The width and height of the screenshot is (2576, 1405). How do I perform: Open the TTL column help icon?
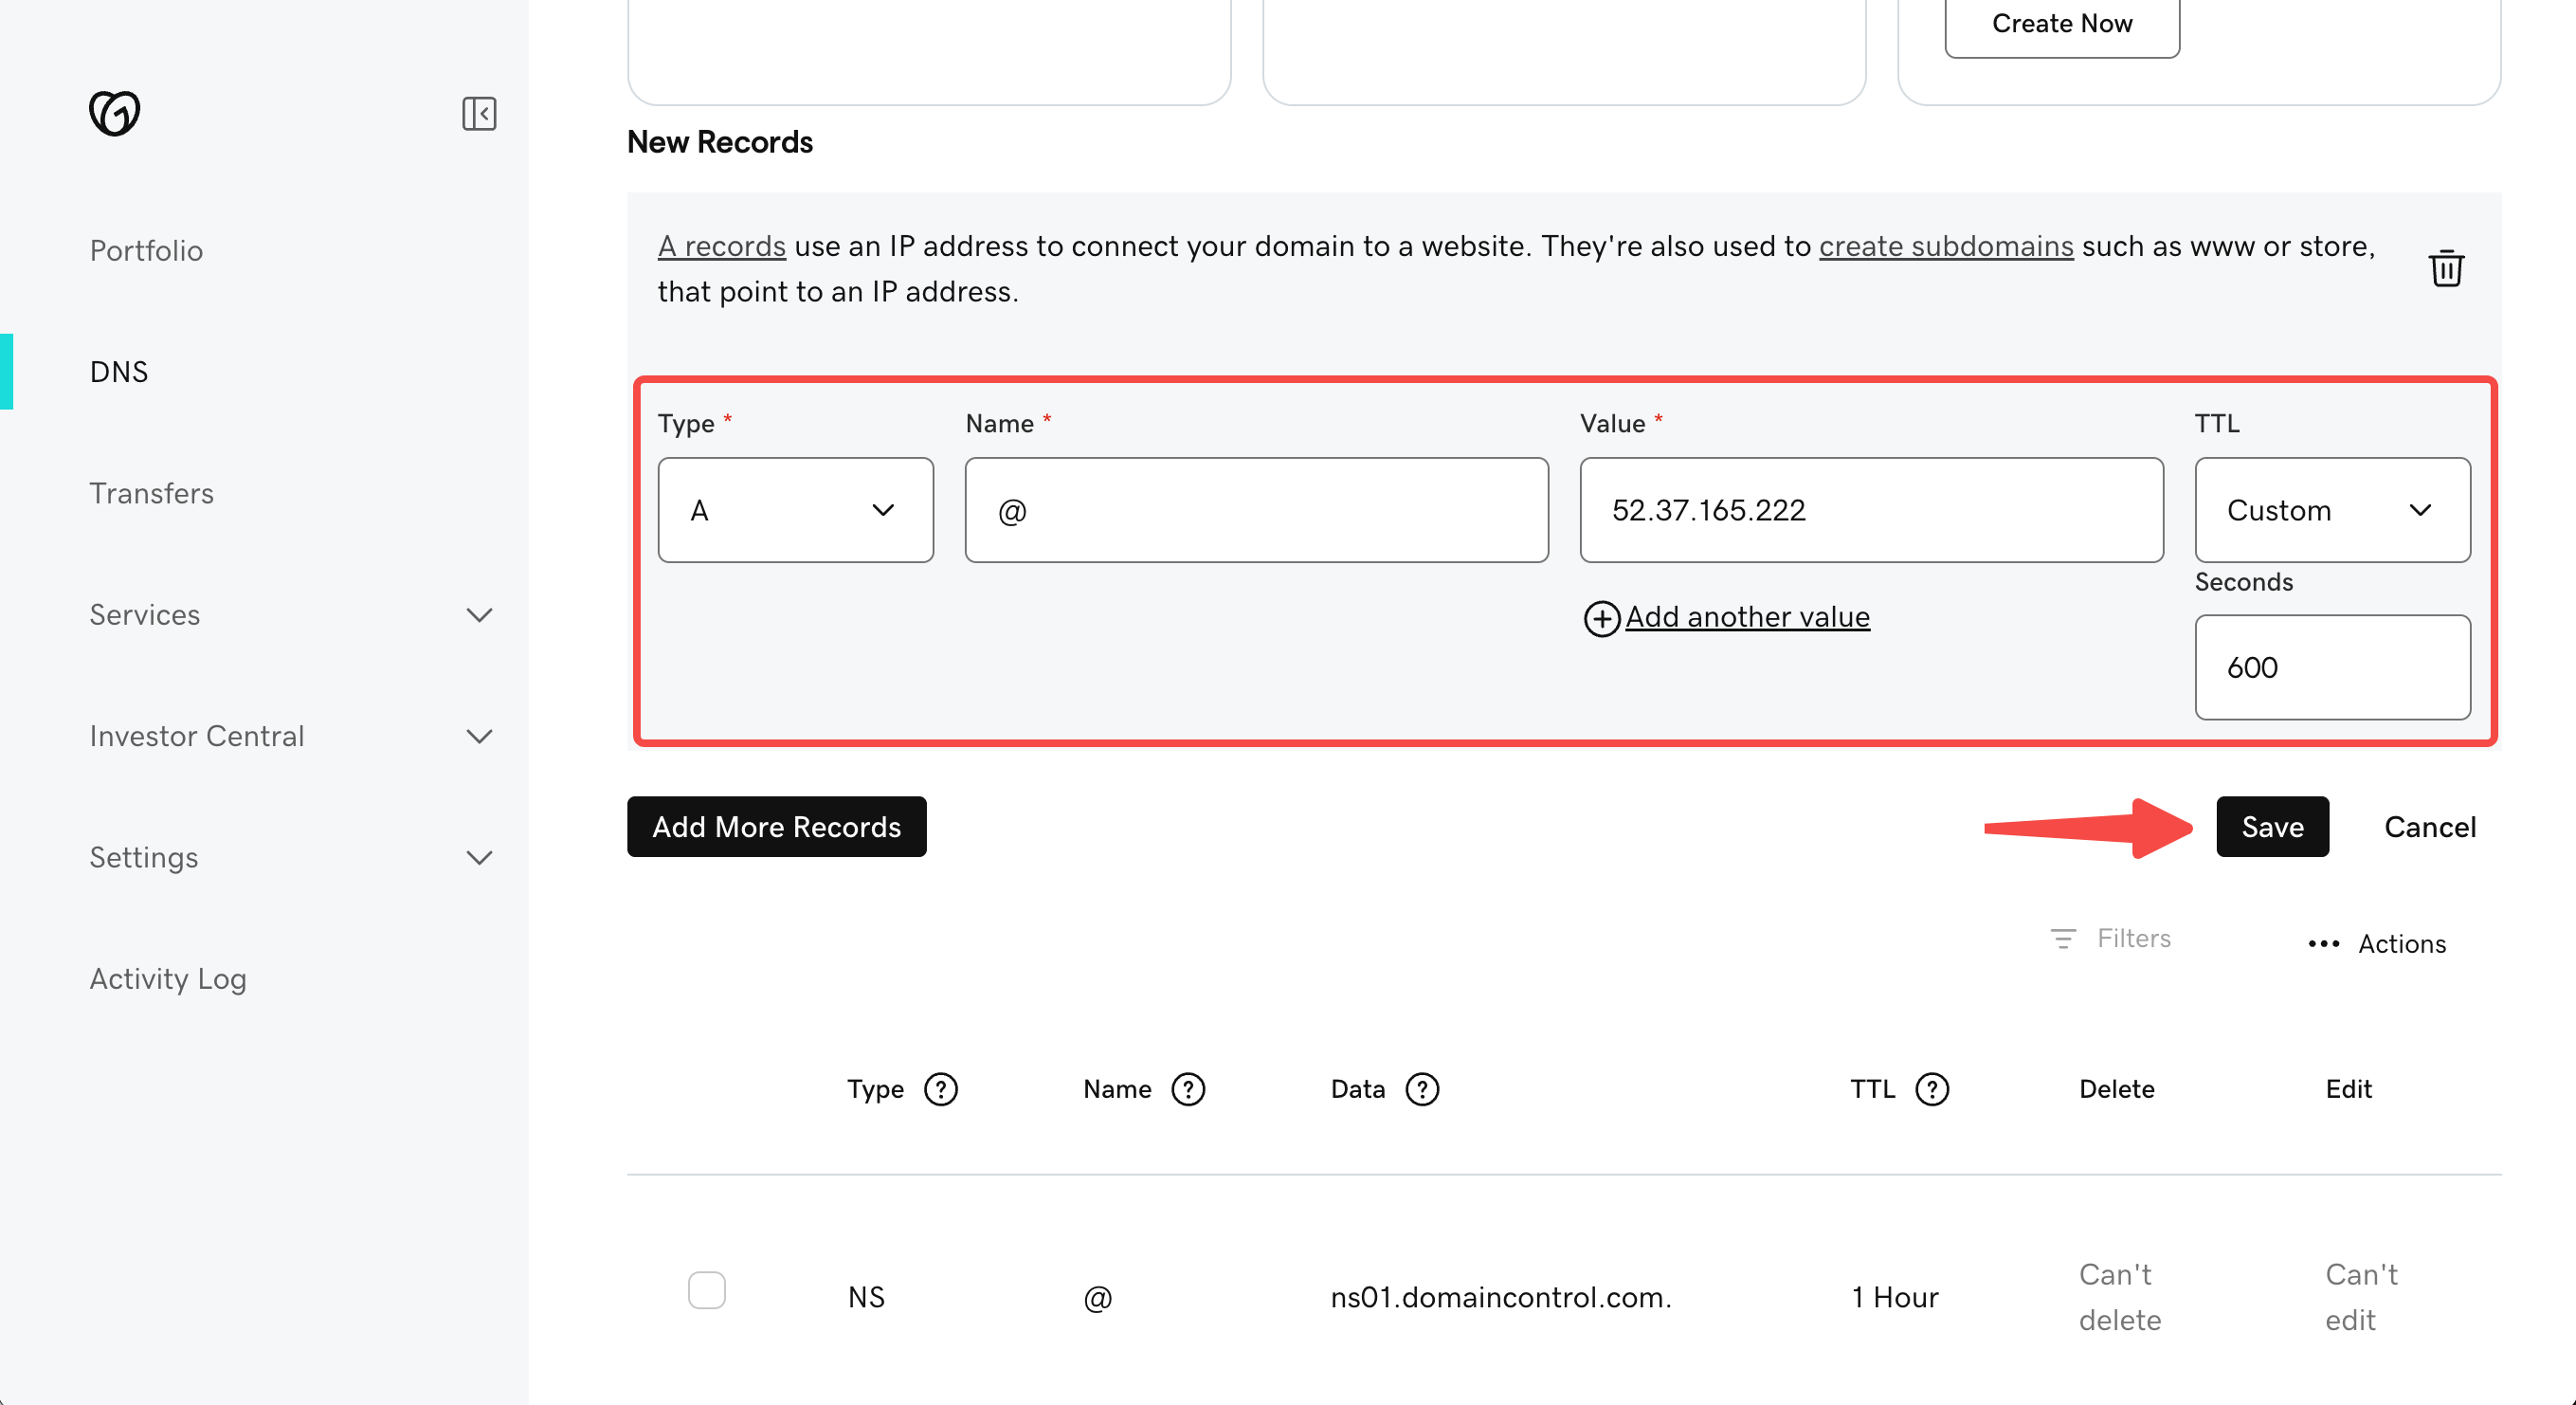point(1931,1089)
